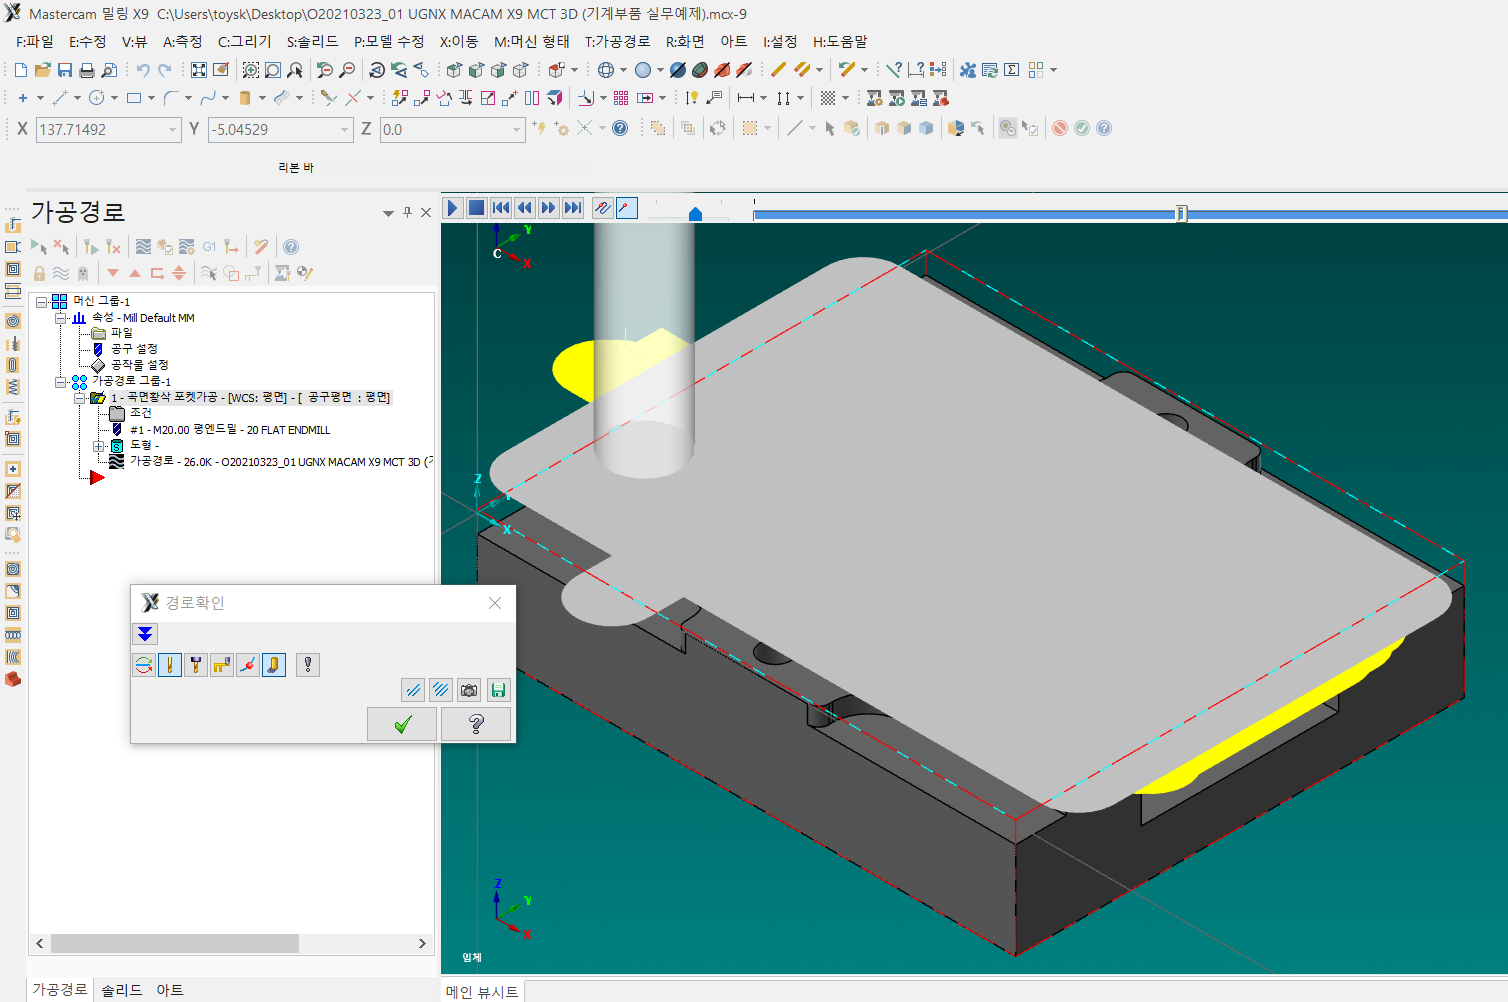The image size is (1508, 1002).
Task: Click the question mark help button in 경로확인
Action: [476, 724]
